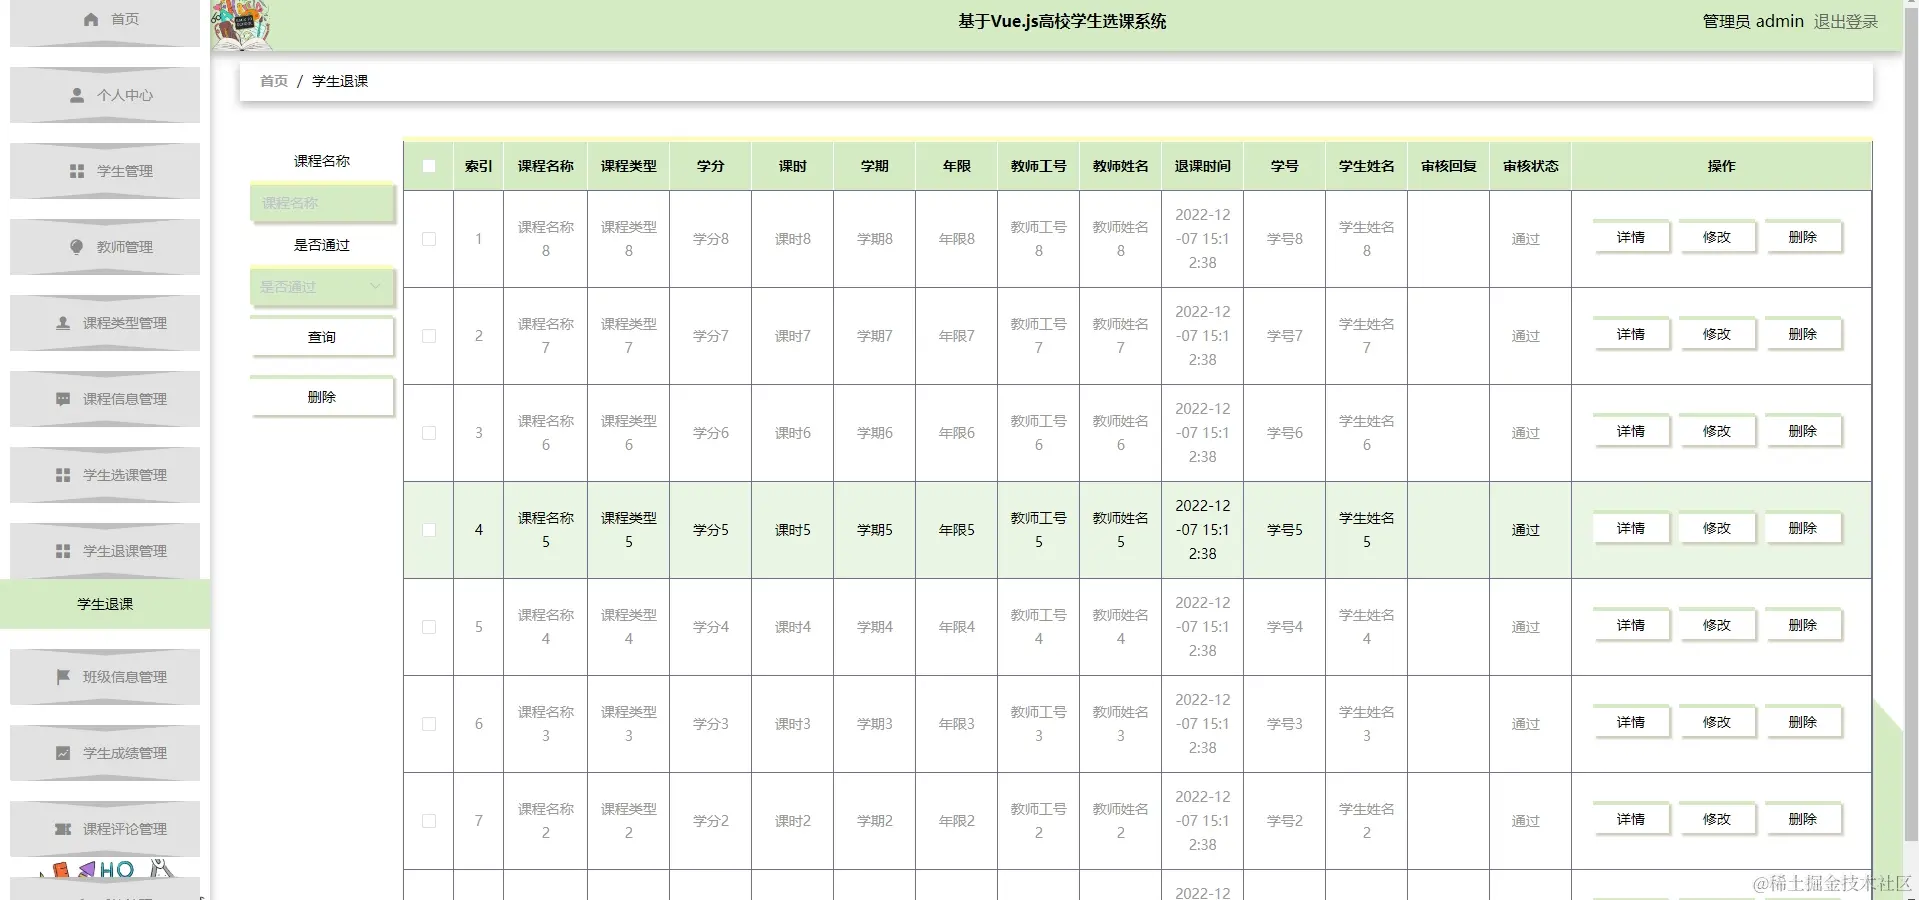Click the 学号5 cell
The height and width of the screenshot is (900, 1919).
pyautogui.click(x=1285, y=530)
